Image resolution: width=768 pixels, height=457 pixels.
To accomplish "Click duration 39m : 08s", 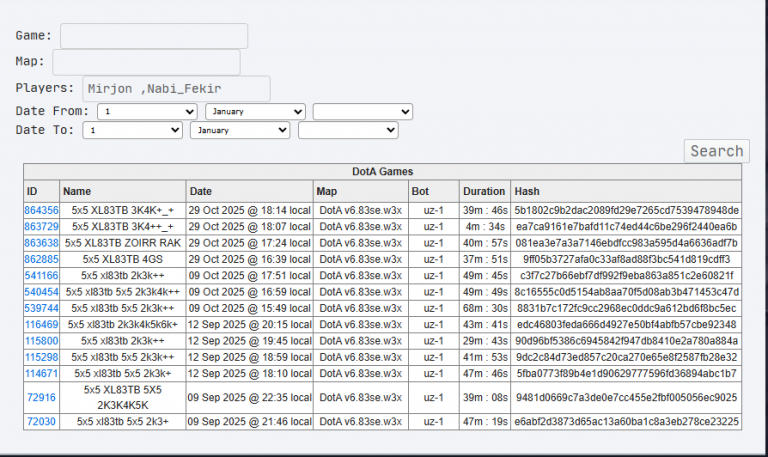I will (485, 397).
